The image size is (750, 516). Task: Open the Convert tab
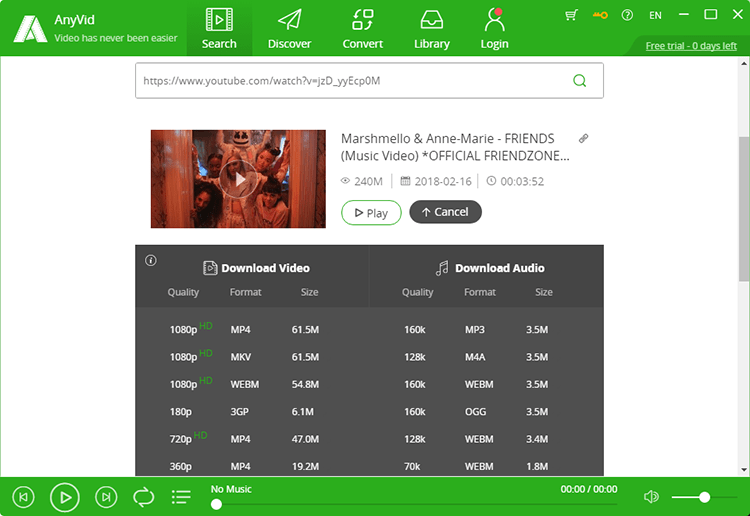click(x=363, y=28)
